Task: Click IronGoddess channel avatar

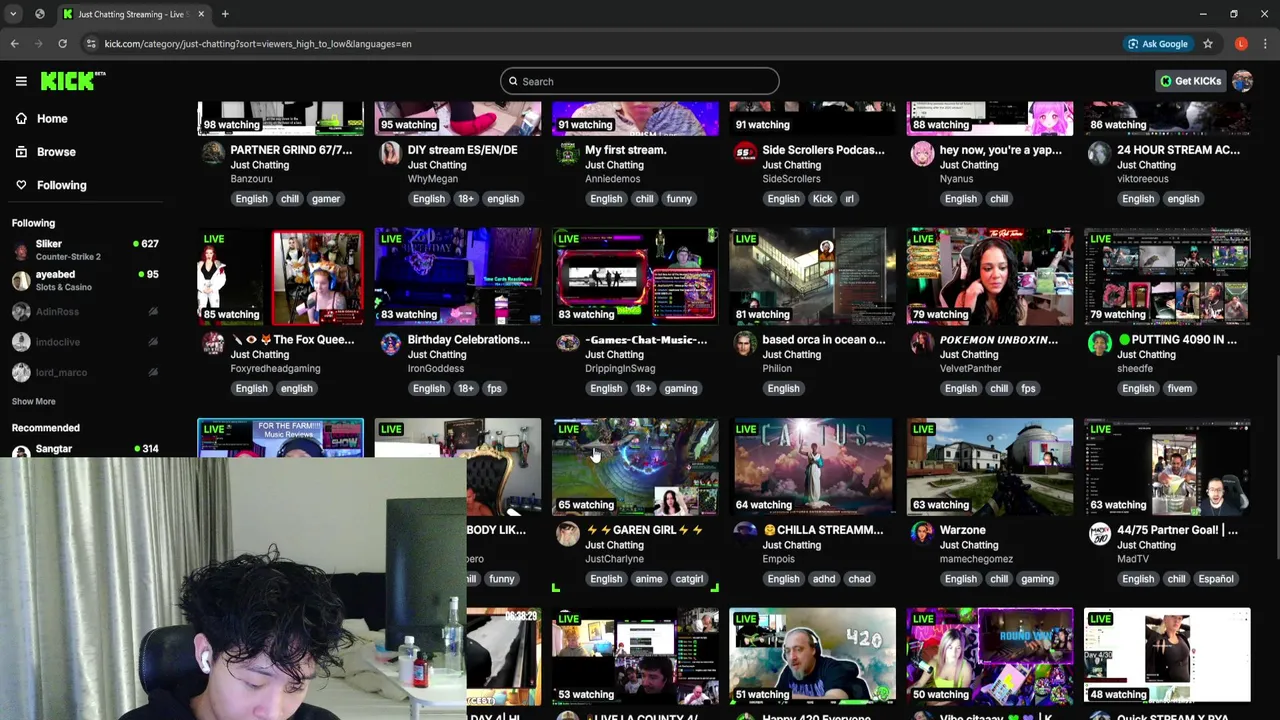Action: (x=390, y=343)
